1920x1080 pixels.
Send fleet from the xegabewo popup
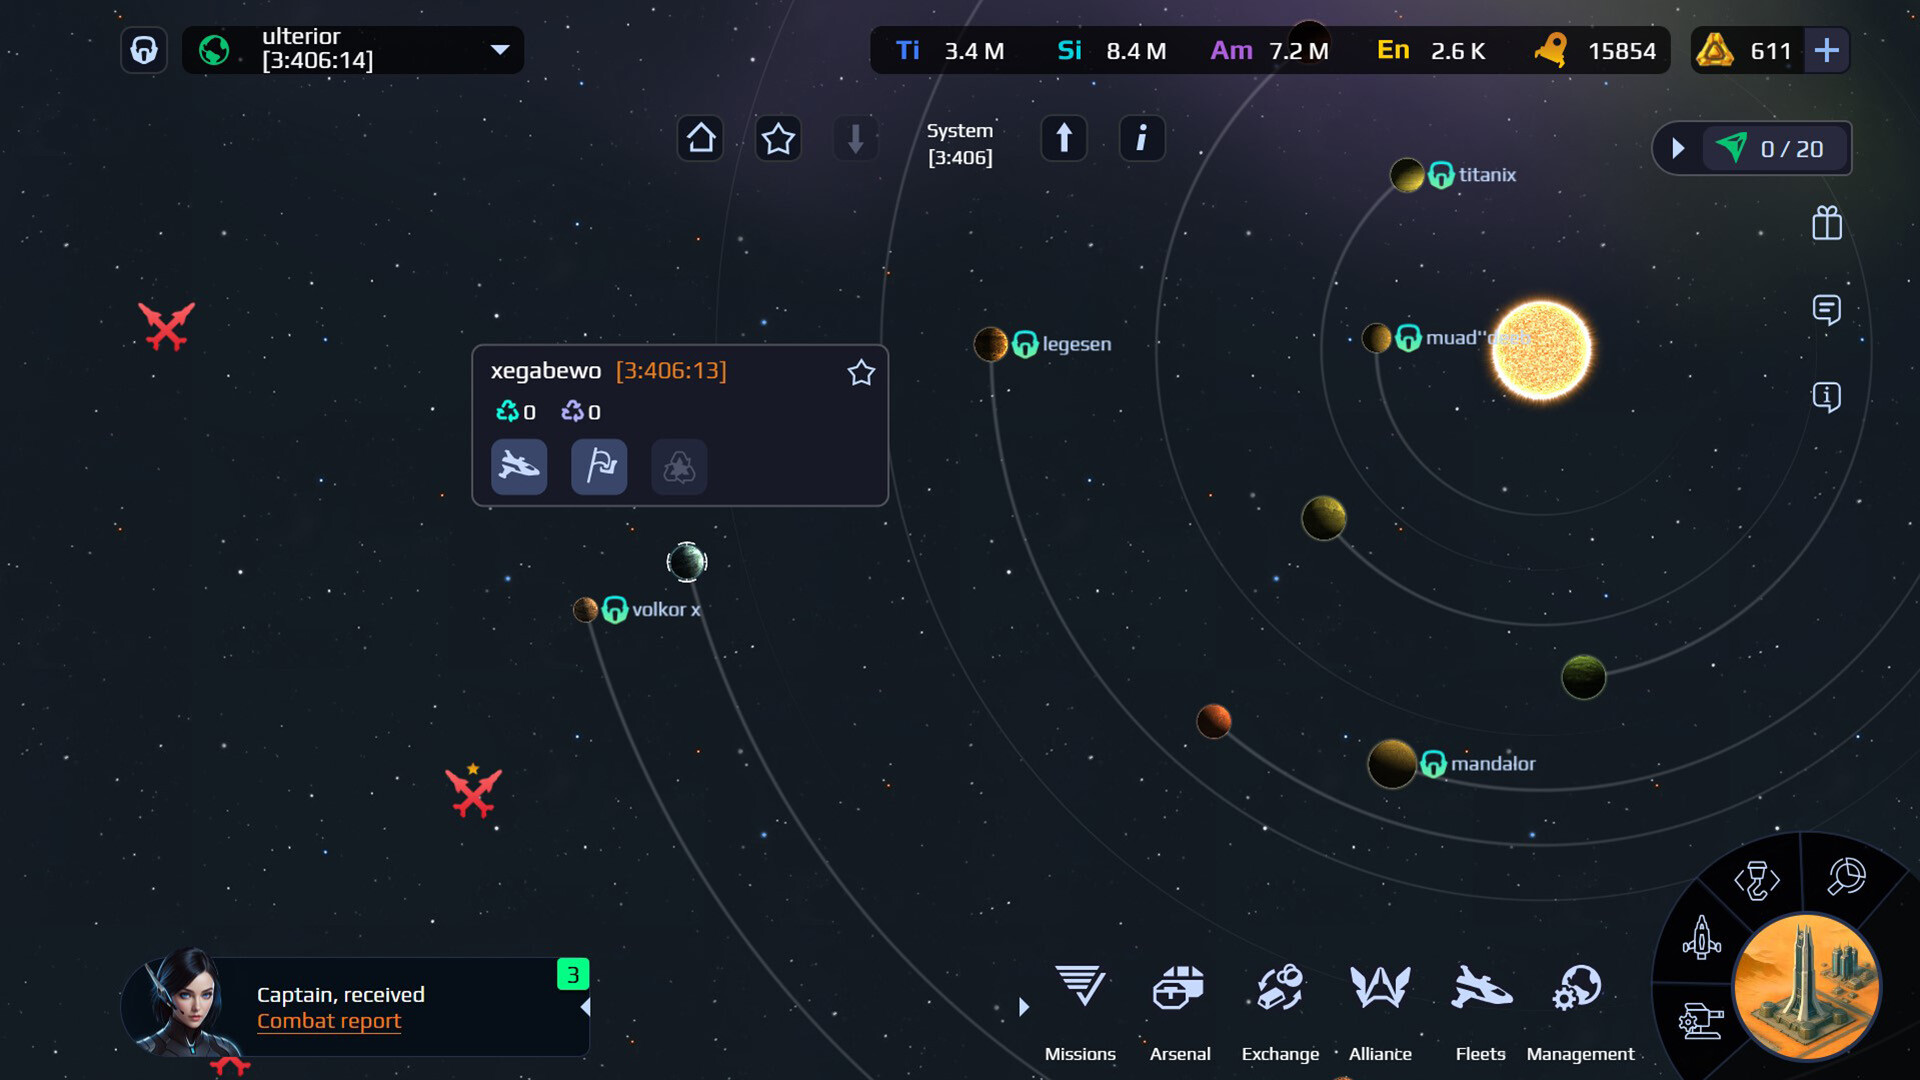pos(519,467)
